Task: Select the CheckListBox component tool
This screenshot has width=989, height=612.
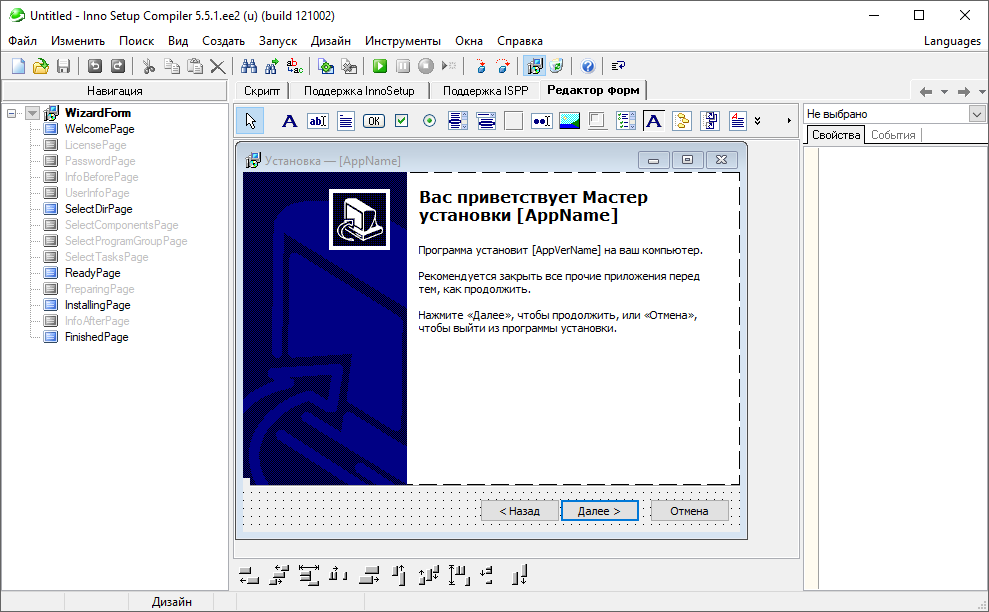Action: click(x=626, y=121)
